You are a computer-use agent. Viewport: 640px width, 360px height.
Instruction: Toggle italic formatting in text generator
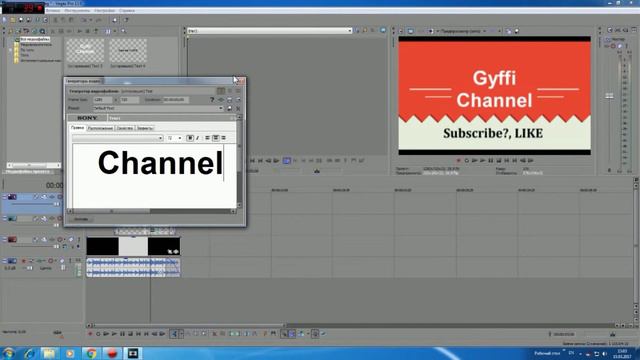tap(198, 138)
